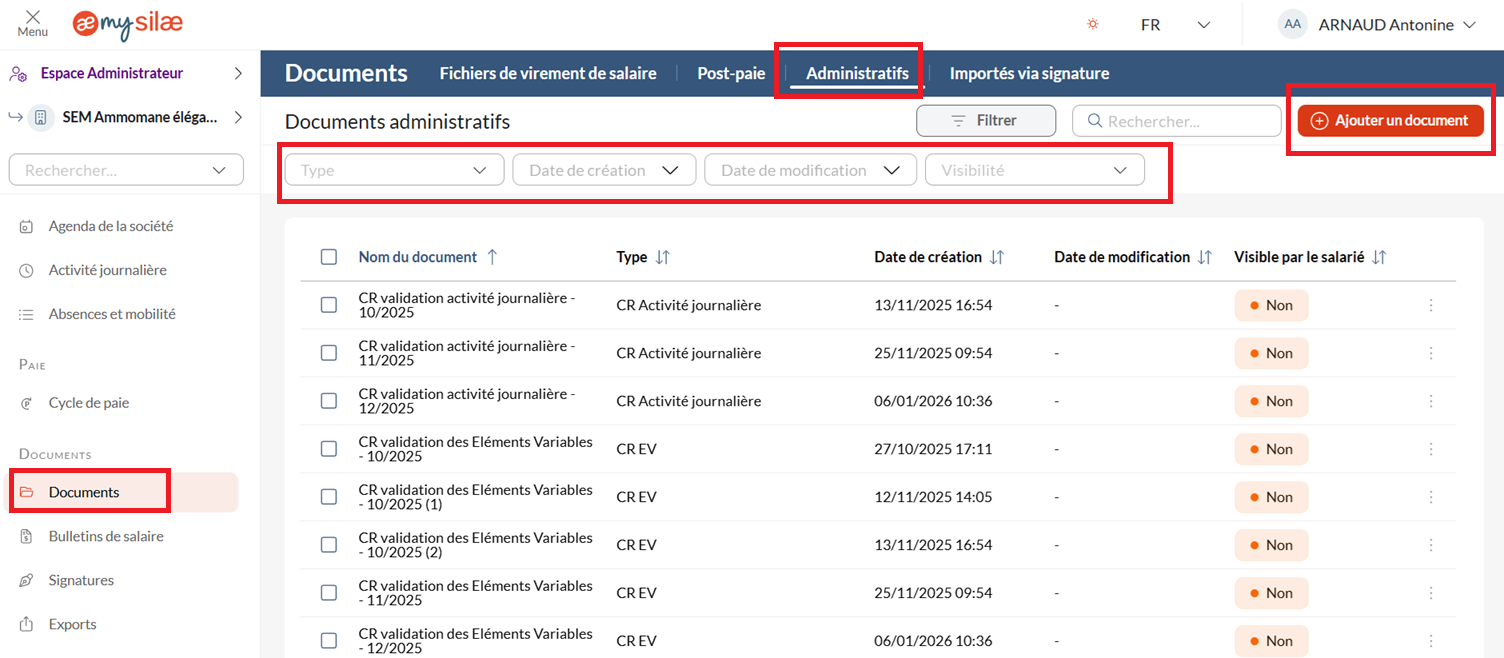1504x658 pixels.
Task: Open the Visibilité filter dropdown
Action: coord(1034,170)
